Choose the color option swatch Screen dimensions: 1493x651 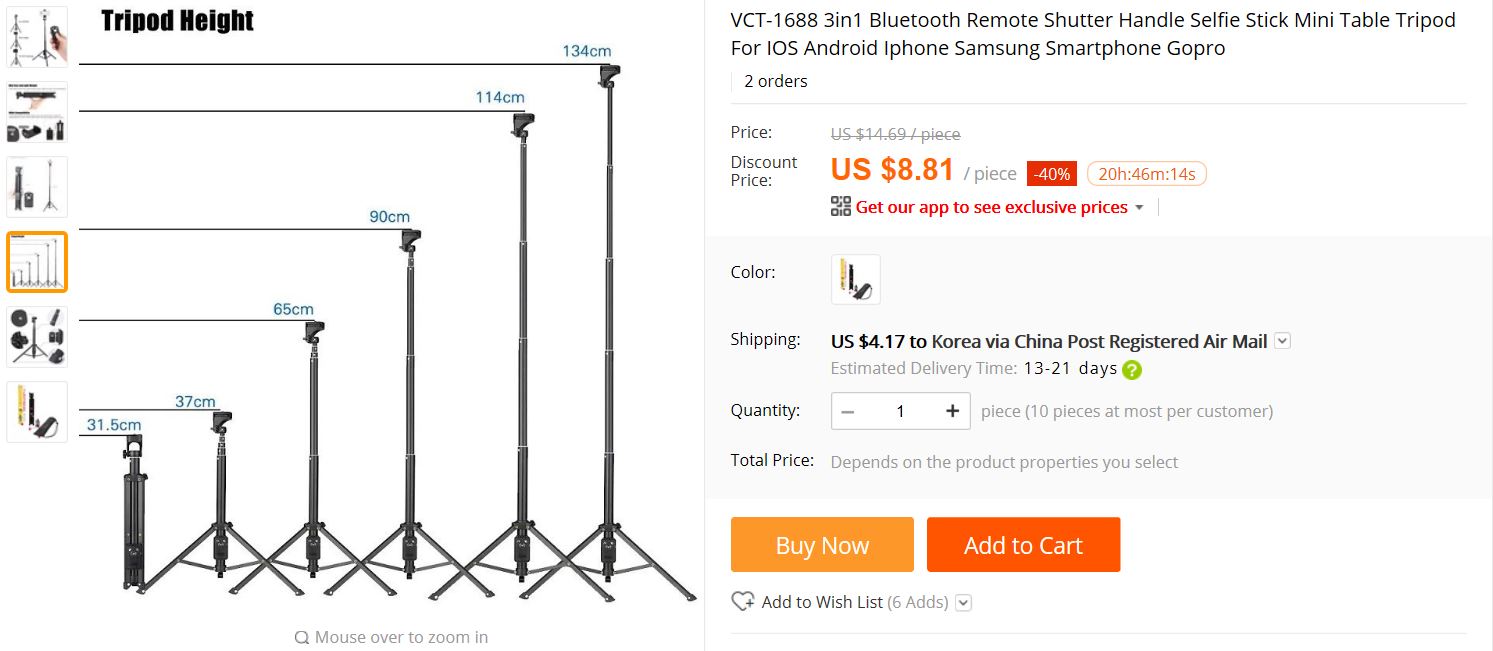[x=856, y=279]
